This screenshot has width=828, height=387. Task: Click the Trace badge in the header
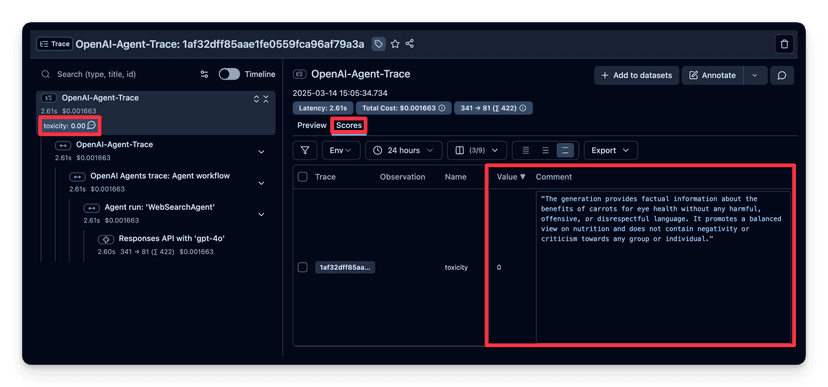(54, 44)
